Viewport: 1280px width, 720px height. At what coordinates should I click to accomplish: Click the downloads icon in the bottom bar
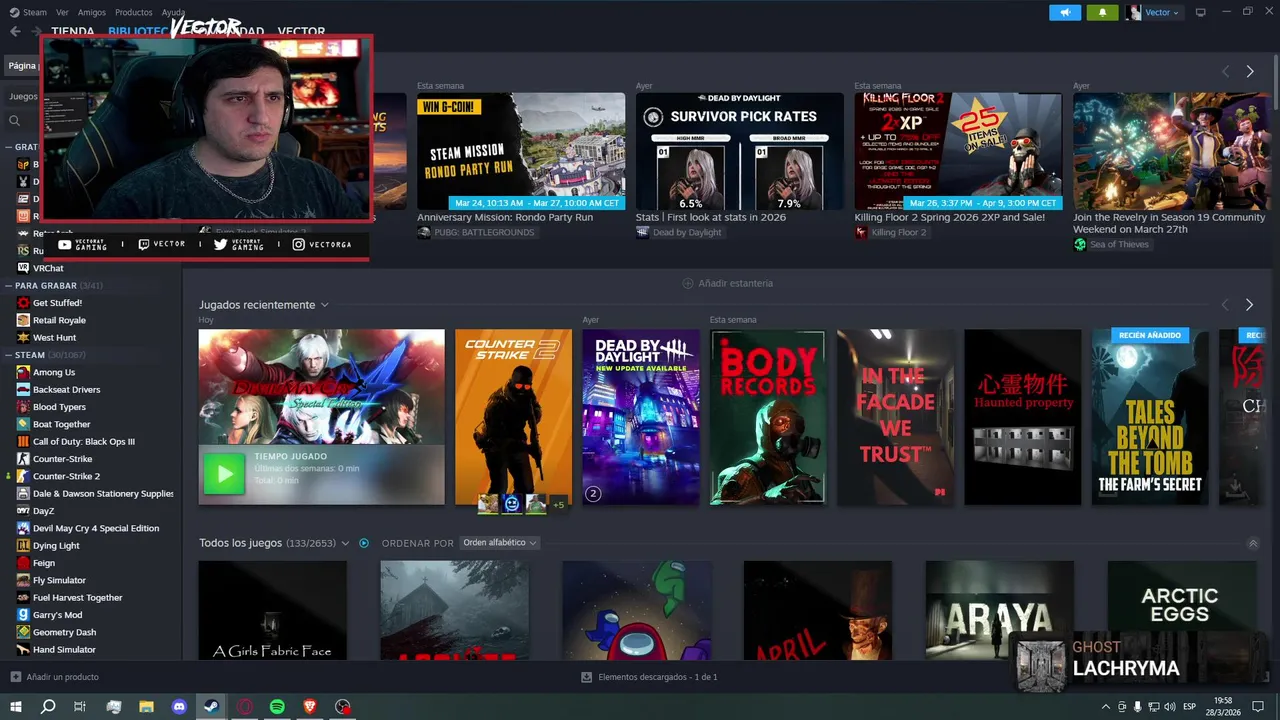(x=587, y=677)
